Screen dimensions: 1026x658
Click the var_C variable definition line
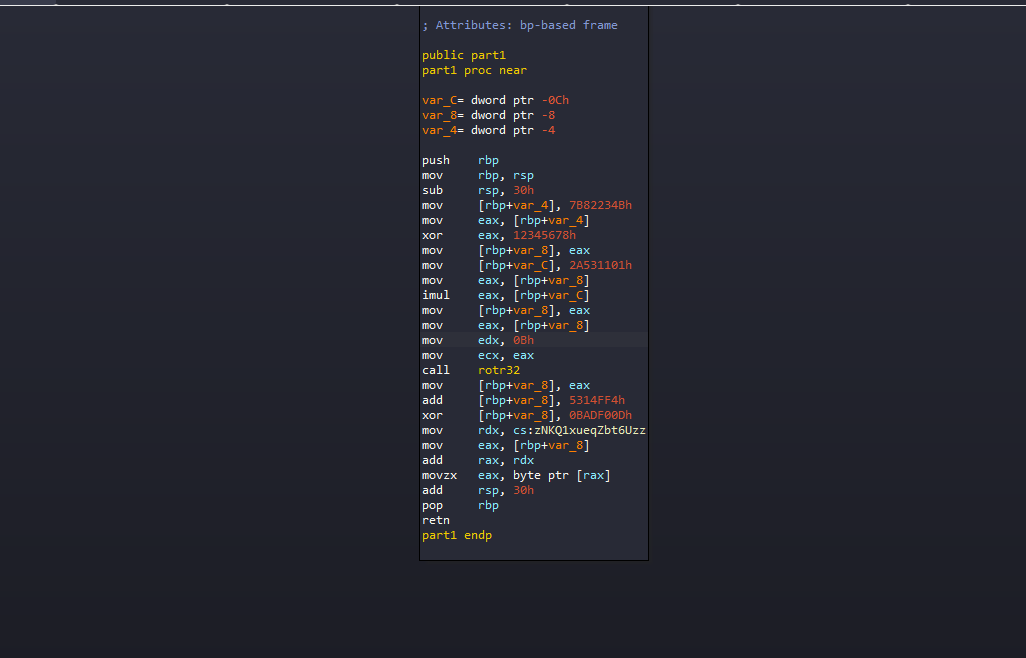pos(495,100)
